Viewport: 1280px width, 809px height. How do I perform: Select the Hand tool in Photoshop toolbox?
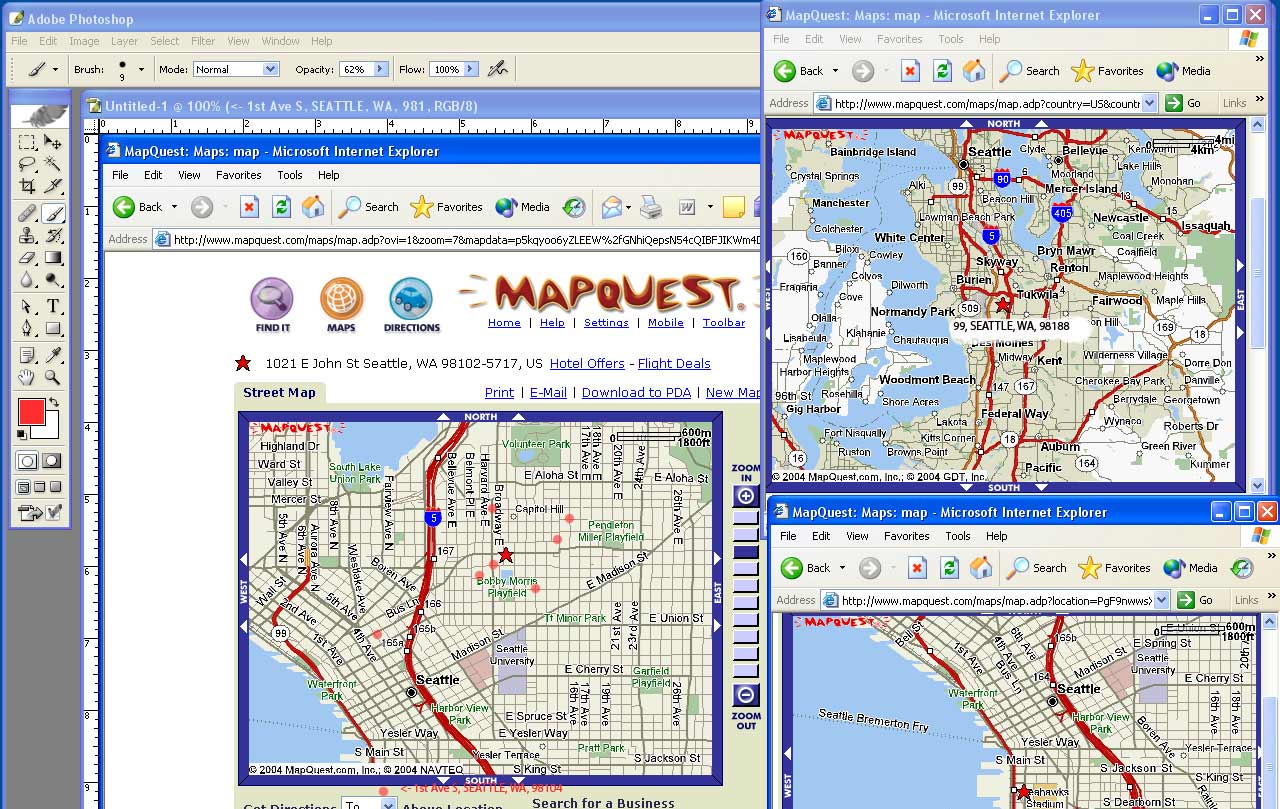click(28, 378)
